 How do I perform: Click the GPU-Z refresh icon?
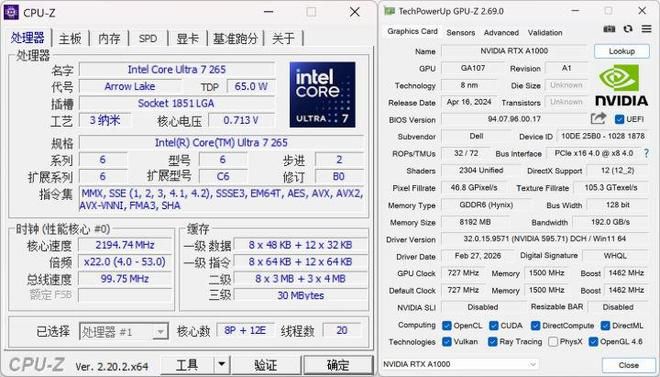click(x=628, y=29)
